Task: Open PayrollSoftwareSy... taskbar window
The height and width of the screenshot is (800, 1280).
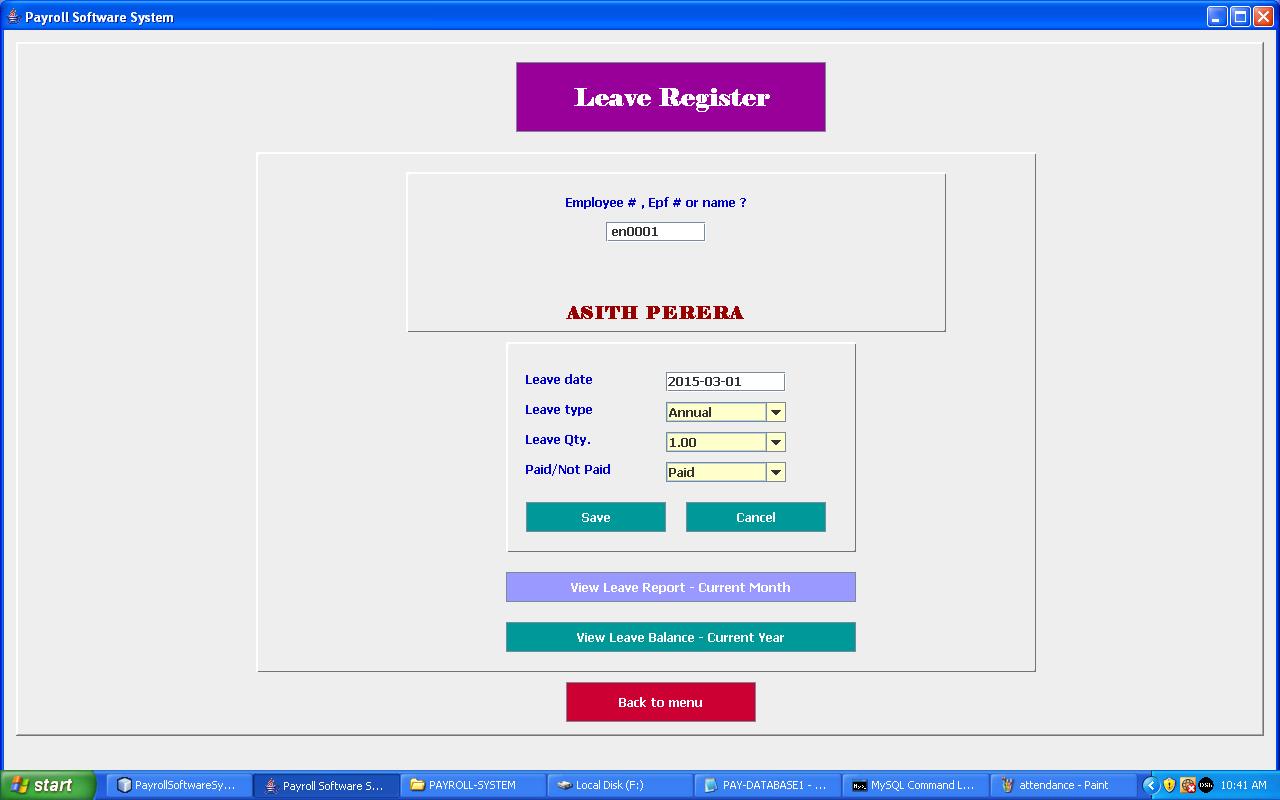Action: [x=178, y=785]
